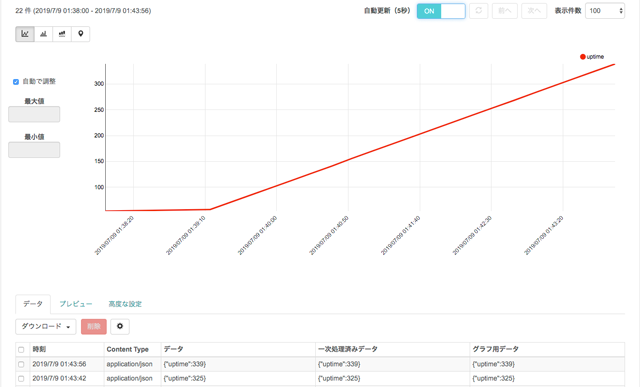Toggle the red uptime legend marker

pyautogui.click(x=583, y=57)
